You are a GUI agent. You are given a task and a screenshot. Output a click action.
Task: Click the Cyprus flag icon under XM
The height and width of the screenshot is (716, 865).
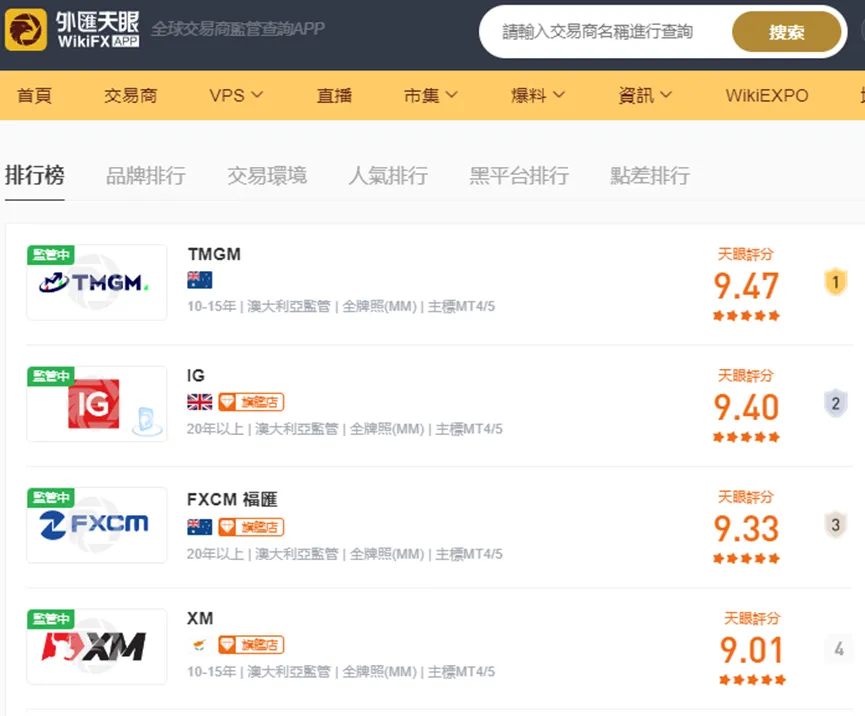199,644
